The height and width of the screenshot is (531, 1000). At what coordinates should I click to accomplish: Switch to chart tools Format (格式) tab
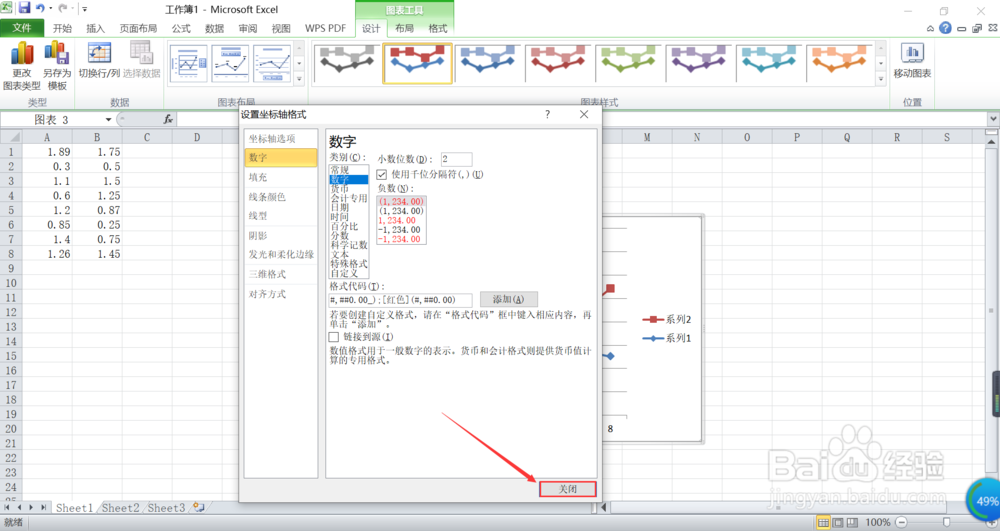(x=438, y=28)
